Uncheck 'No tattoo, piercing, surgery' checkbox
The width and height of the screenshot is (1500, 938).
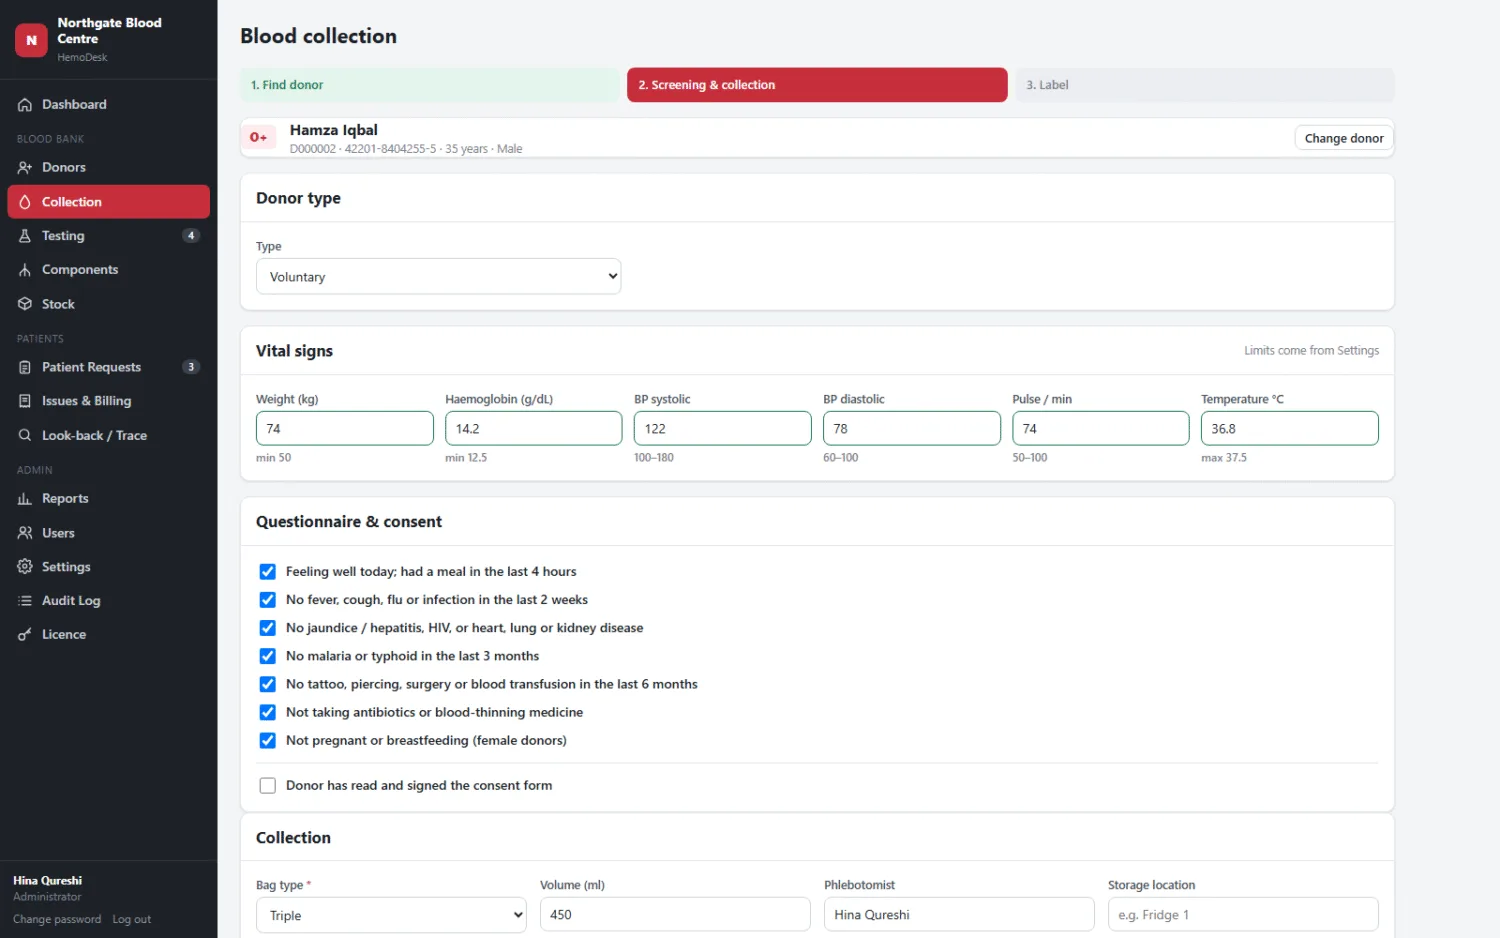(x=268, y=684)
